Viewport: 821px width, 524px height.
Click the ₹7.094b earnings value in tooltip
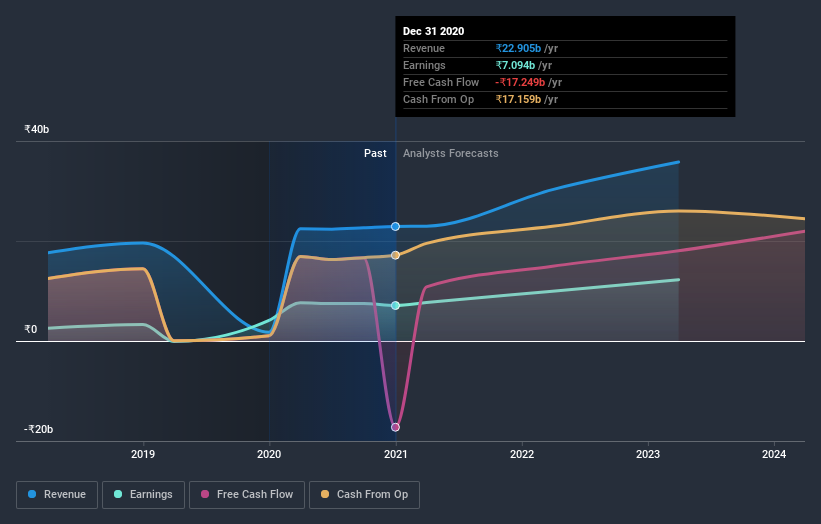click(x=515, y=65)
